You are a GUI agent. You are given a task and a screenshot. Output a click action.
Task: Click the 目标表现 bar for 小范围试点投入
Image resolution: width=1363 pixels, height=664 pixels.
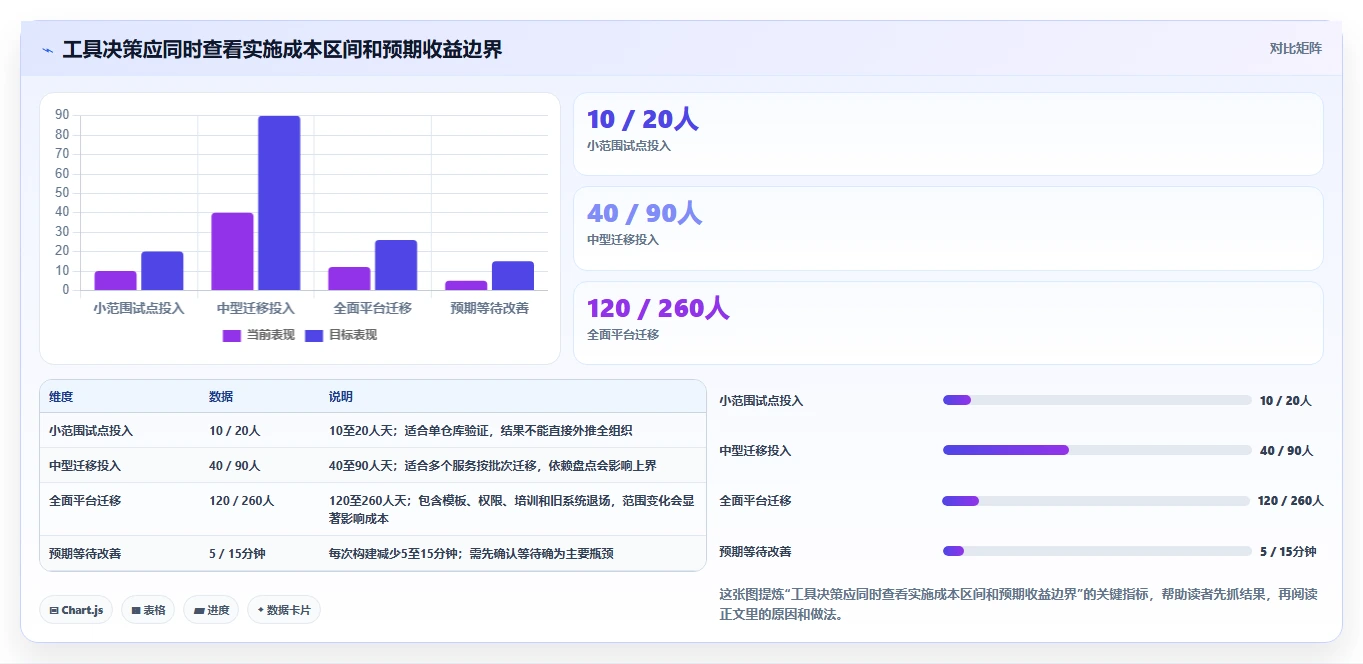click(x=162, y=271)
